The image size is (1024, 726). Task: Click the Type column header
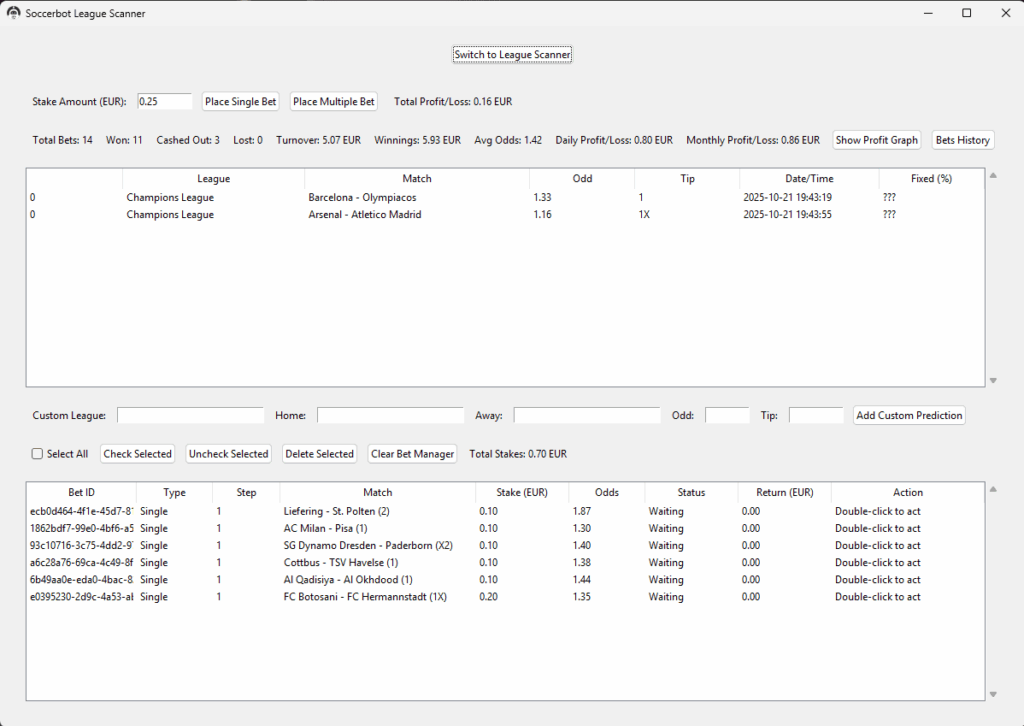(x=174, y=492)
